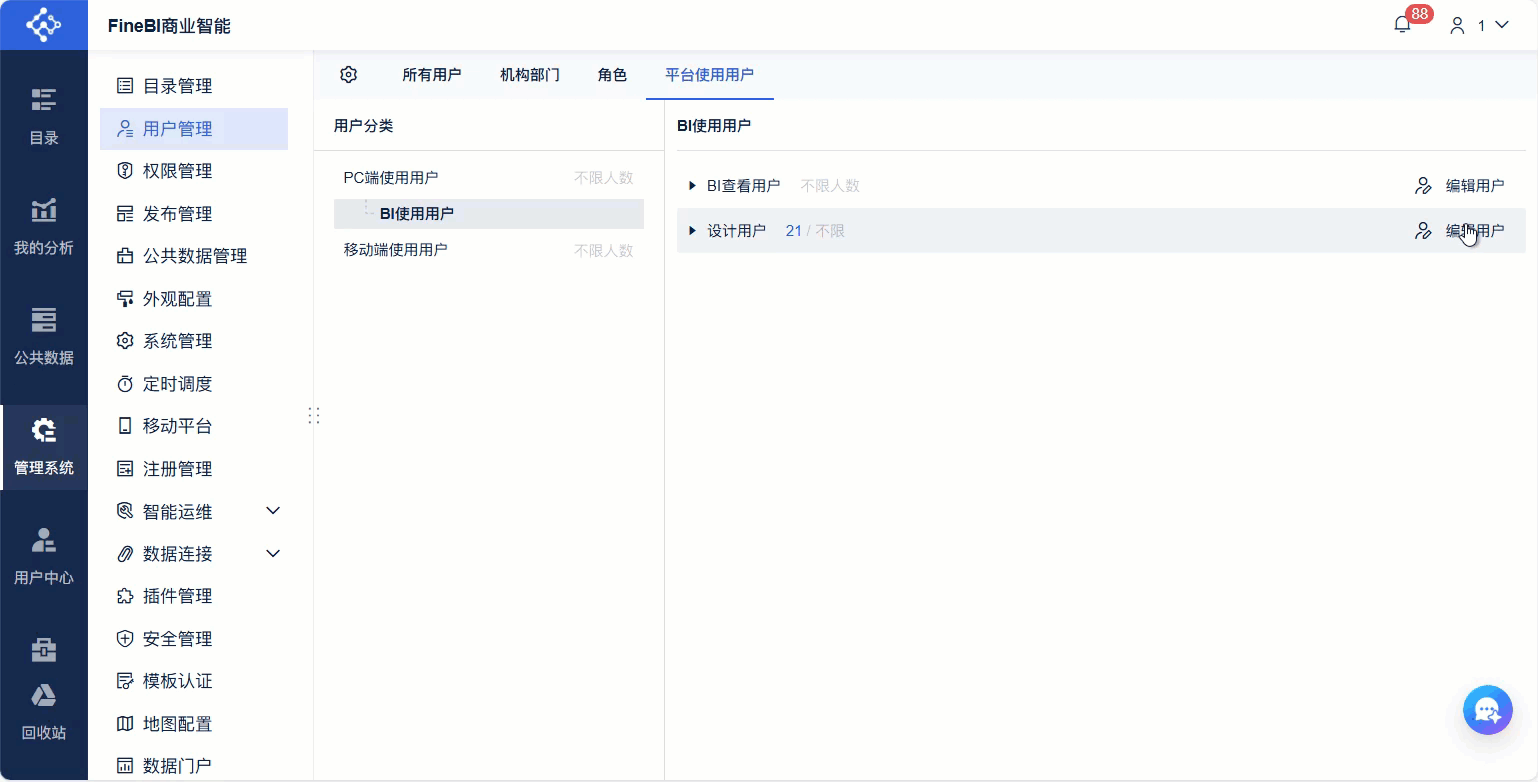The height and width of the screenshot is (782, 1538).
Task: Open 回收站 recycle bin
Action: point(43,713)
